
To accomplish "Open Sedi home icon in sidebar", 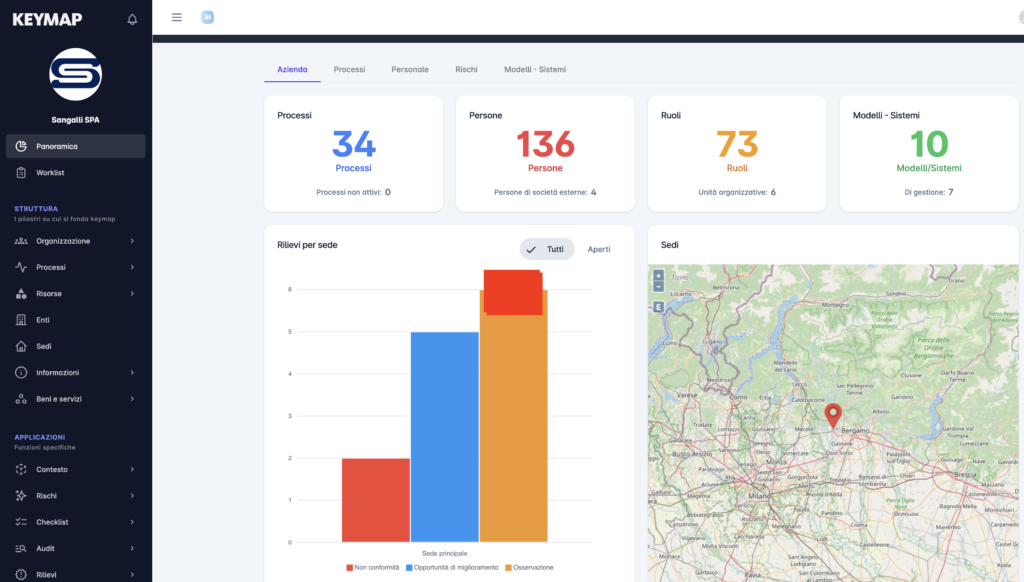I will coord(21,346).
